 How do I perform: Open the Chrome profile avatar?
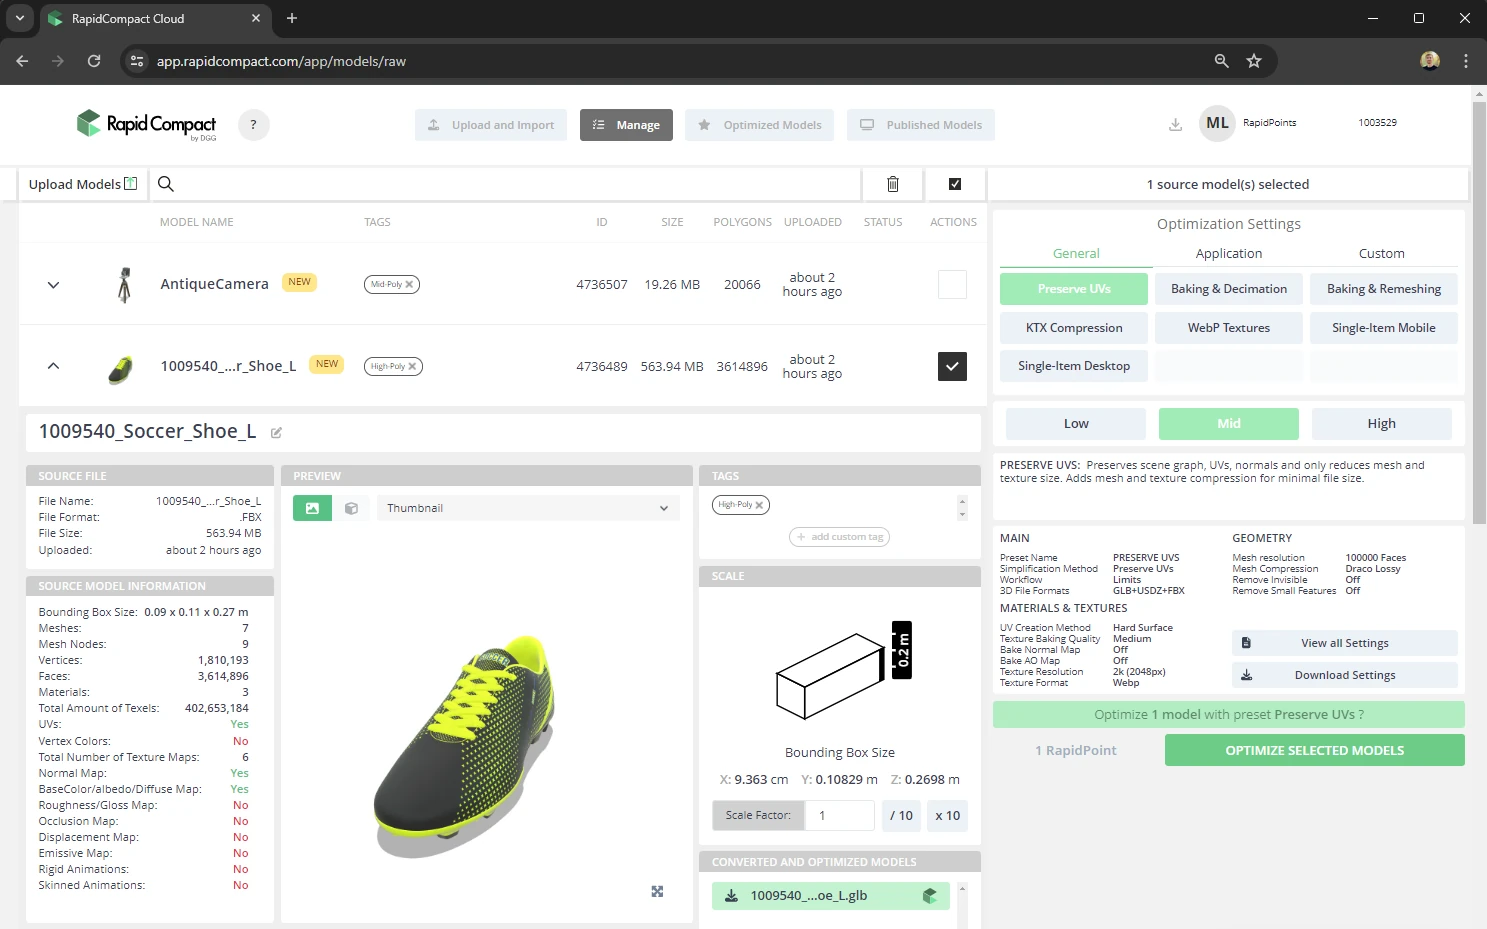click(1430, 61)
